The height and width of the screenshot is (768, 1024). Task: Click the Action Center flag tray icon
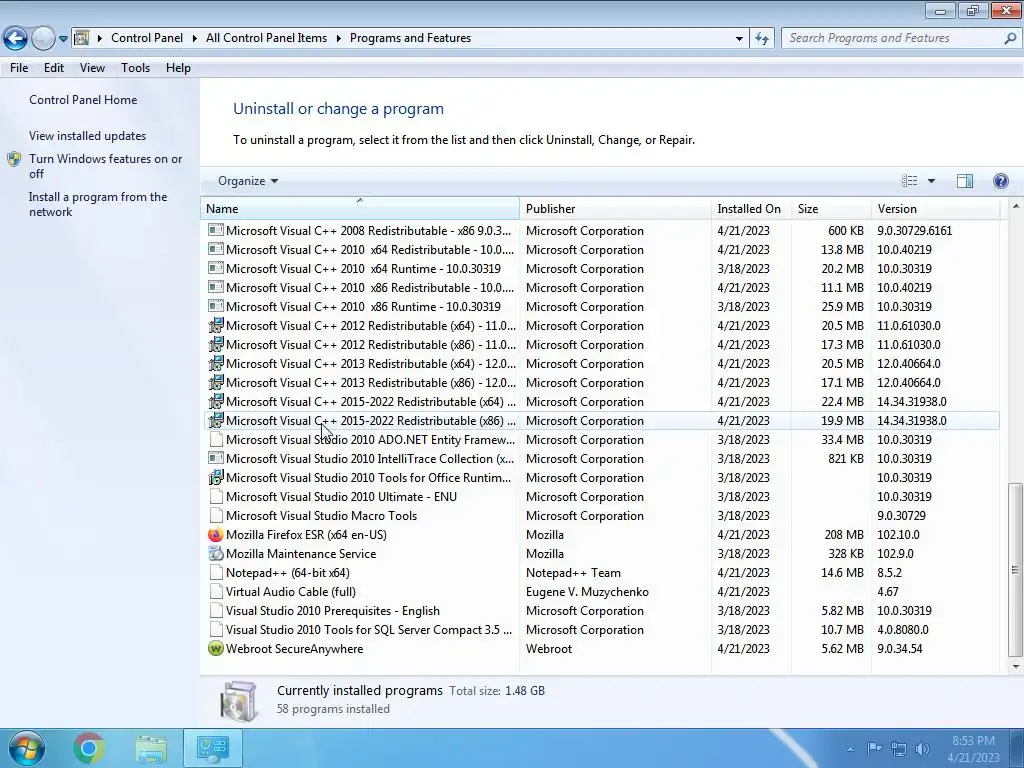coord(874,748)
